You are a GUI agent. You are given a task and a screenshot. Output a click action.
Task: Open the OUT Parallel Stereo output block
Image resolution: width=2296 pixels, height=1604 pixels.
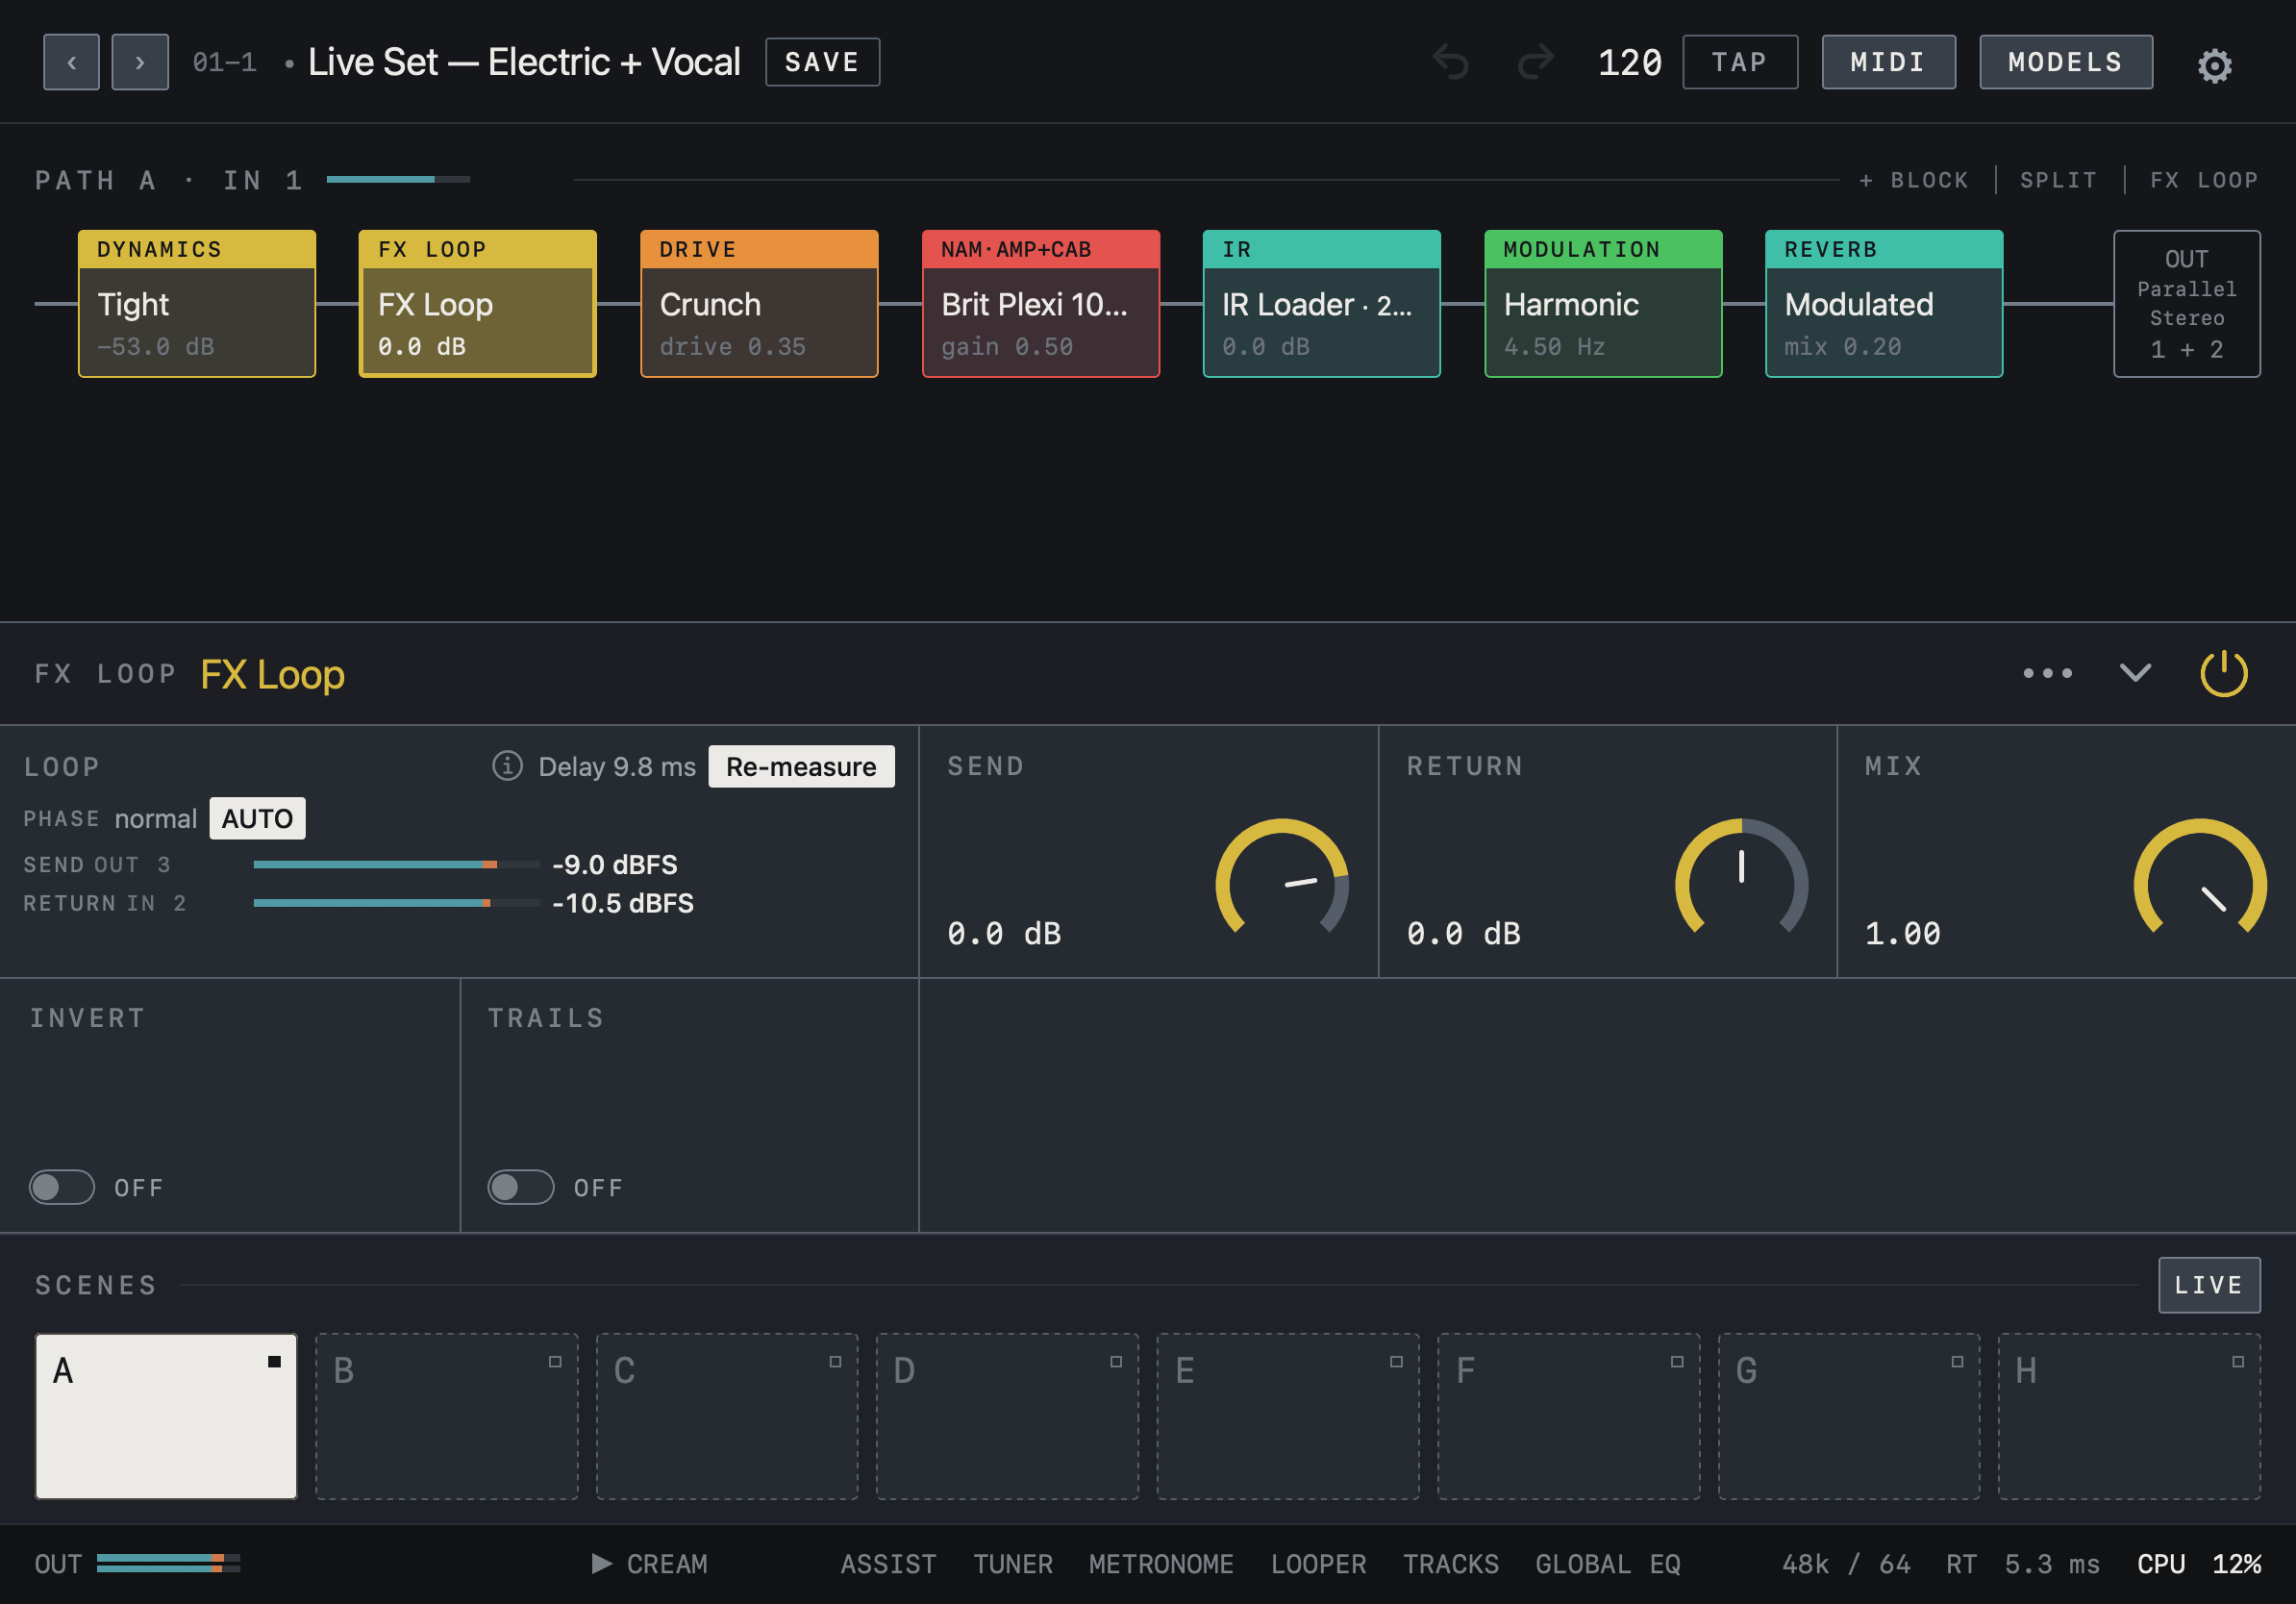pos(2187,304)
